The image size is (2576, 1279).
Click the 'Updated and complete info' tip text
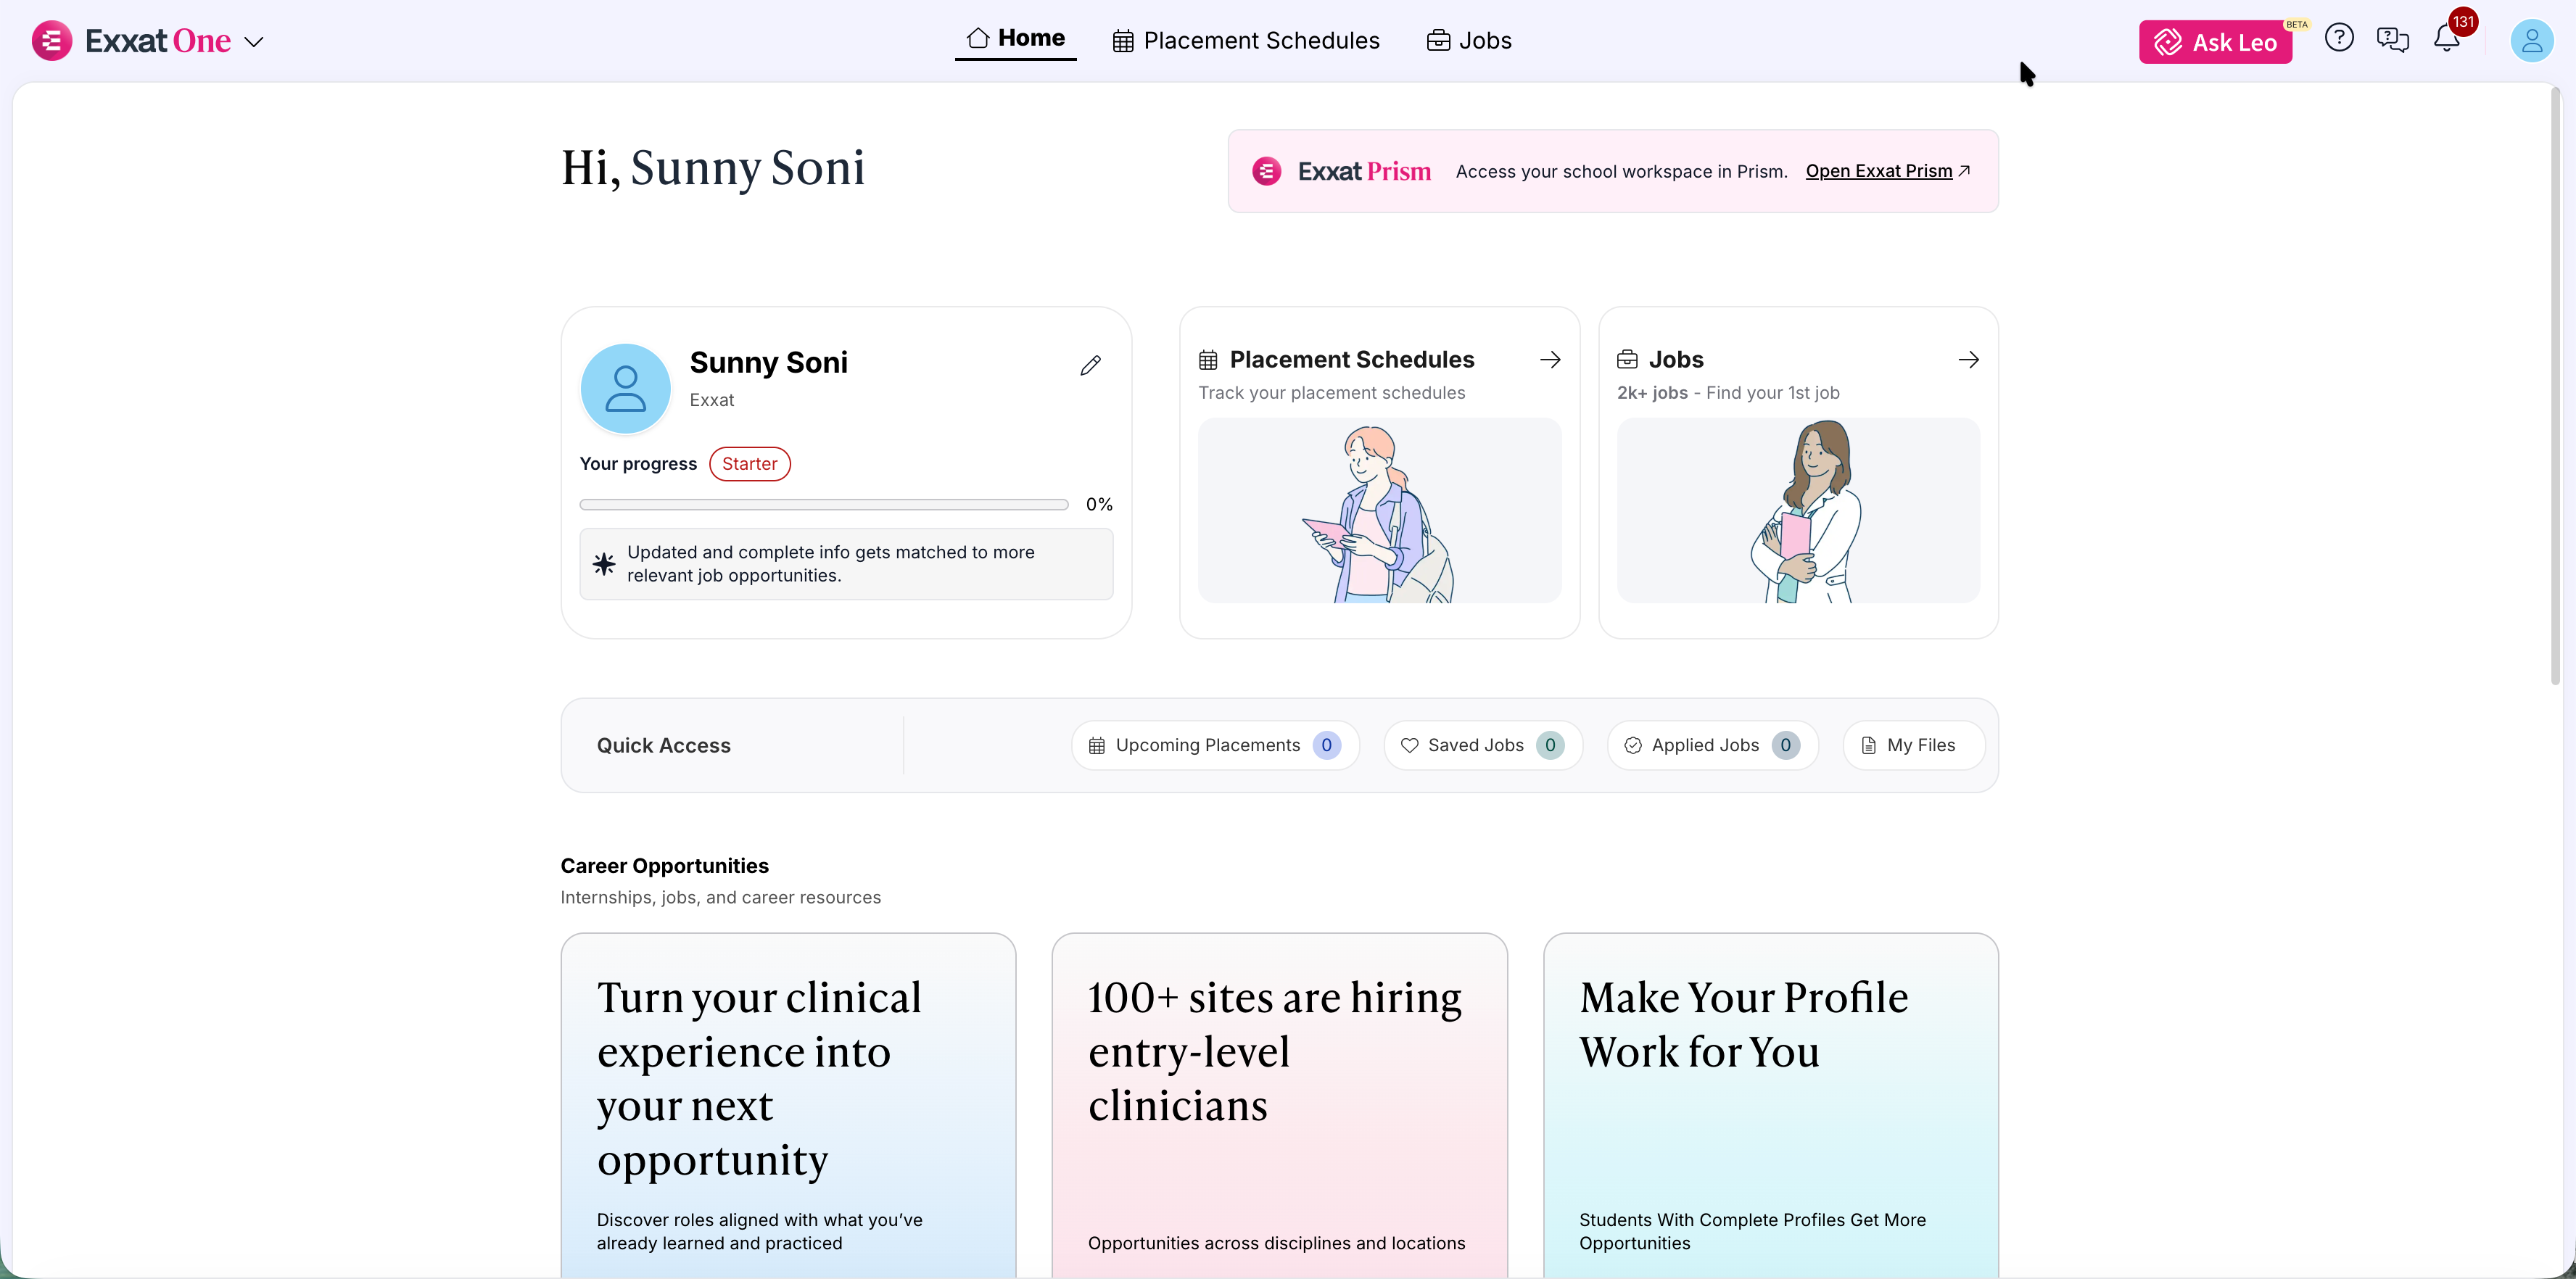point(831,564)
